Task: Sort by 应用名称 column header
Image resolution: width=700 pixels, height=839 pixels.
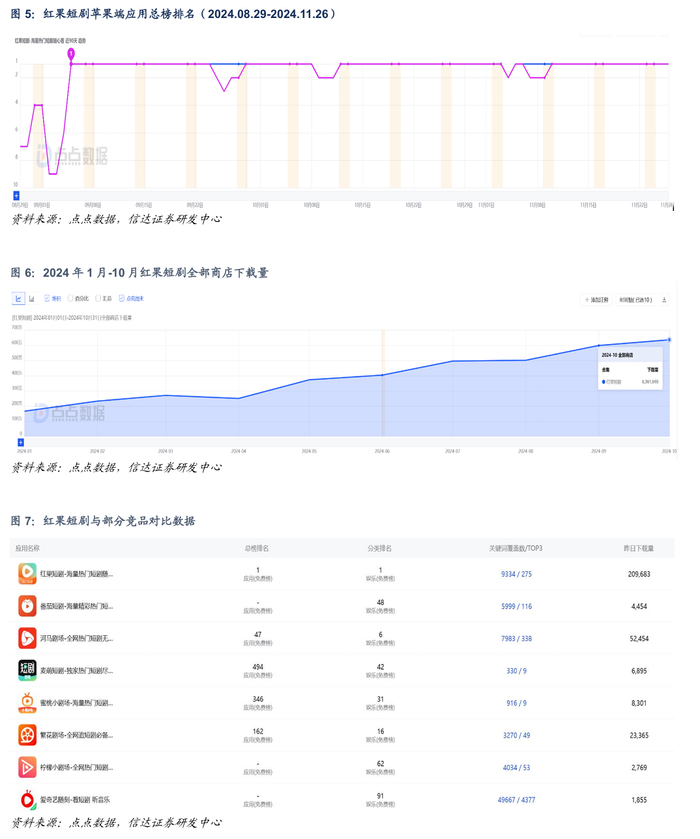Action: (27, 548)
